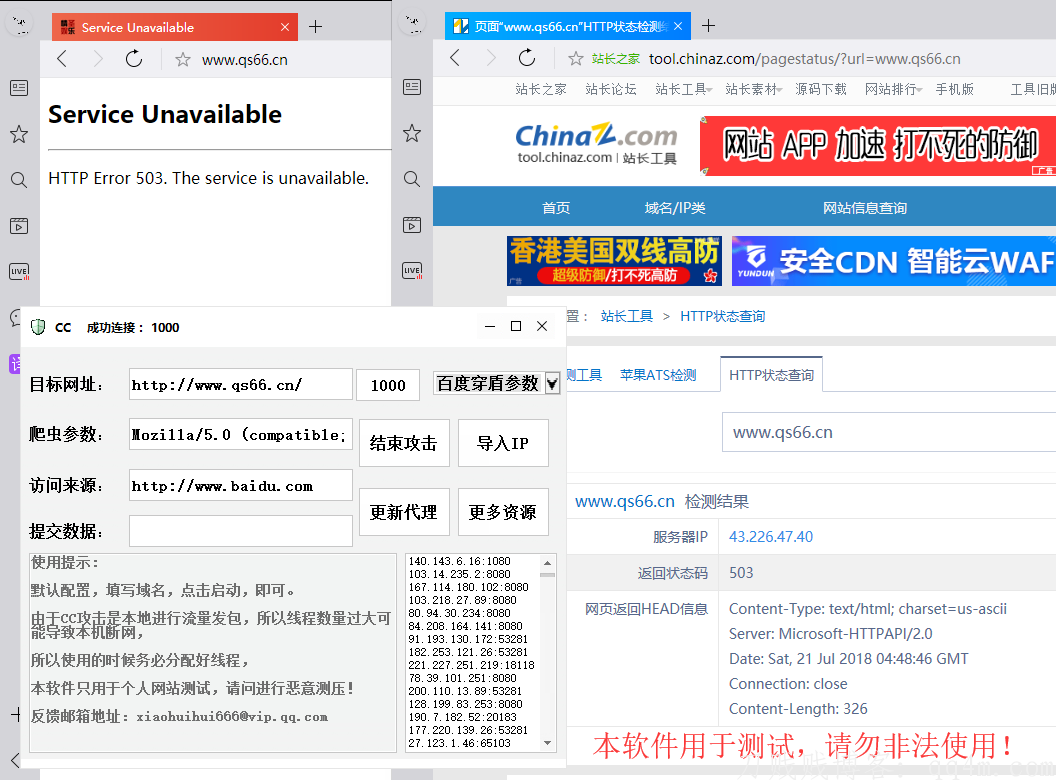
Task: Click the CC tool shield icon
Action: pos(38,327)
